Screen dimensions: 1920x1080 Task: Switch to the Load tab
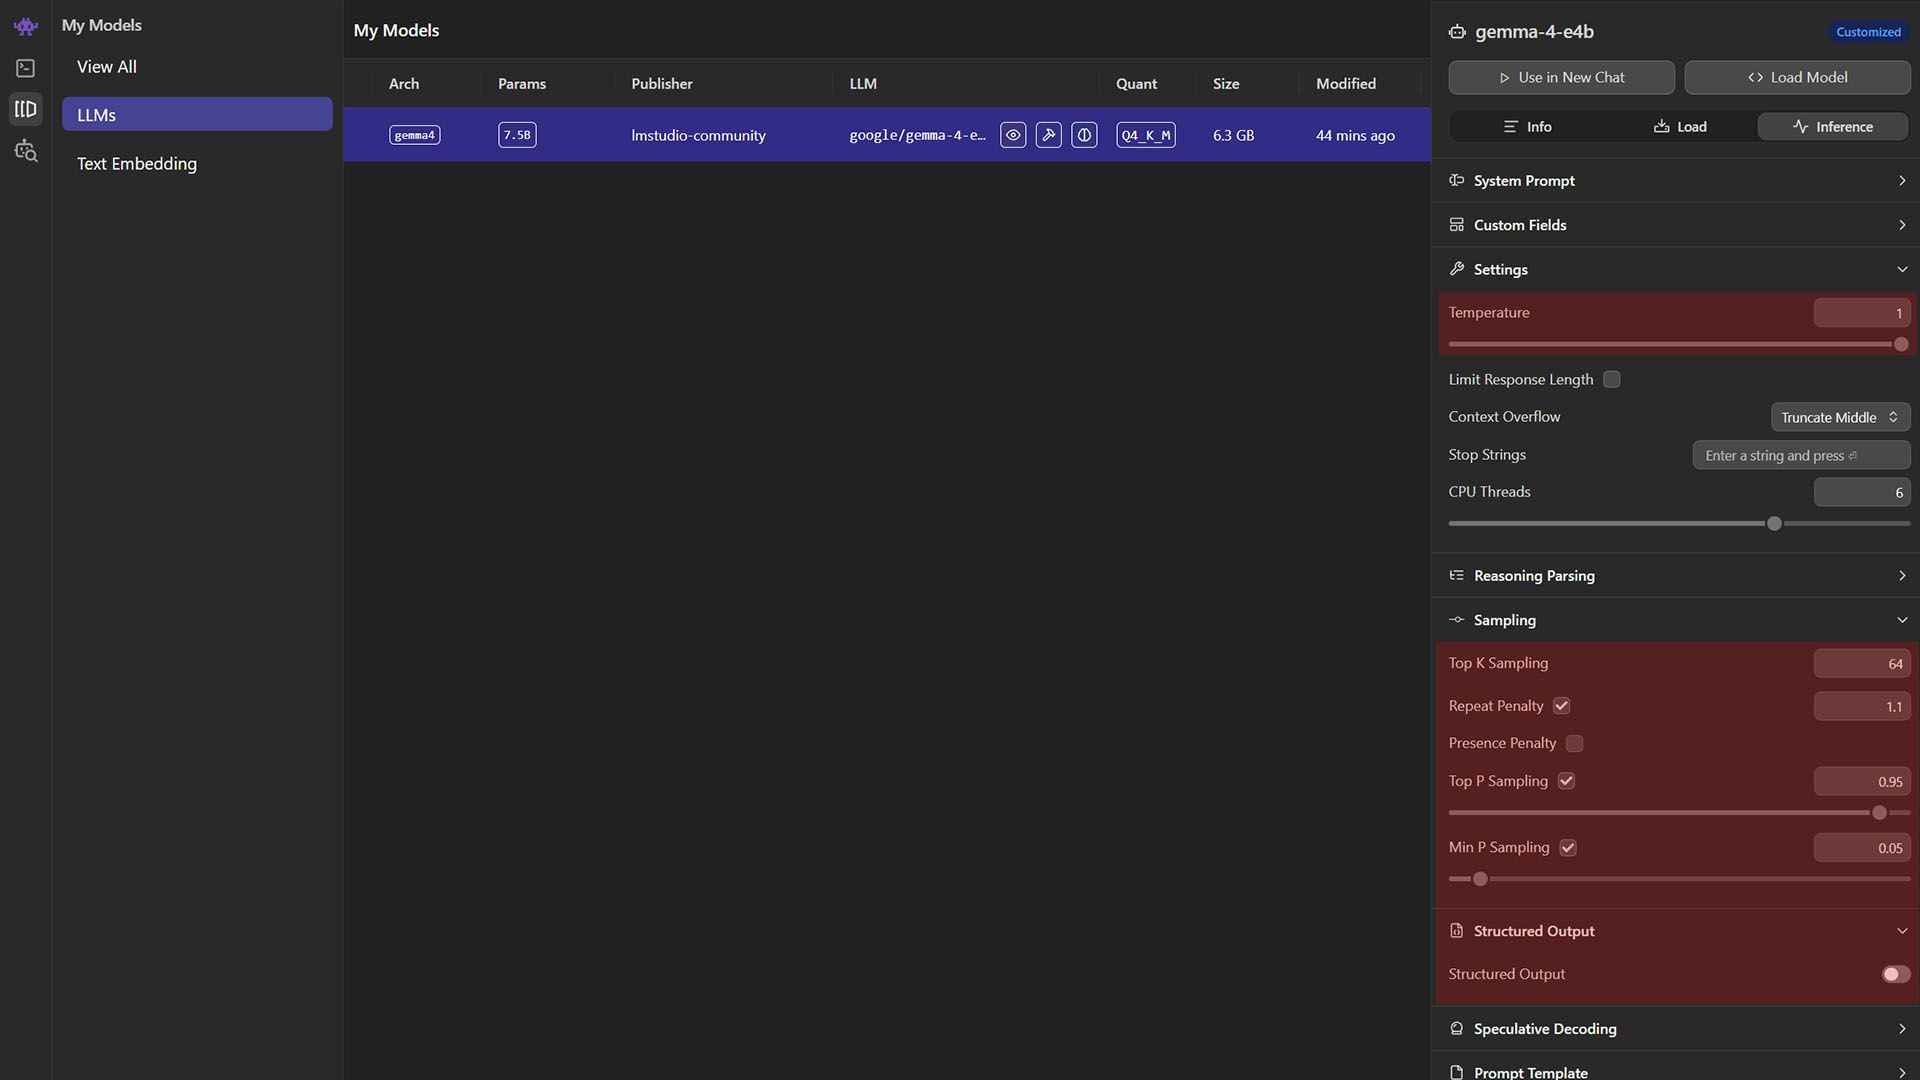coord(1680,127)
